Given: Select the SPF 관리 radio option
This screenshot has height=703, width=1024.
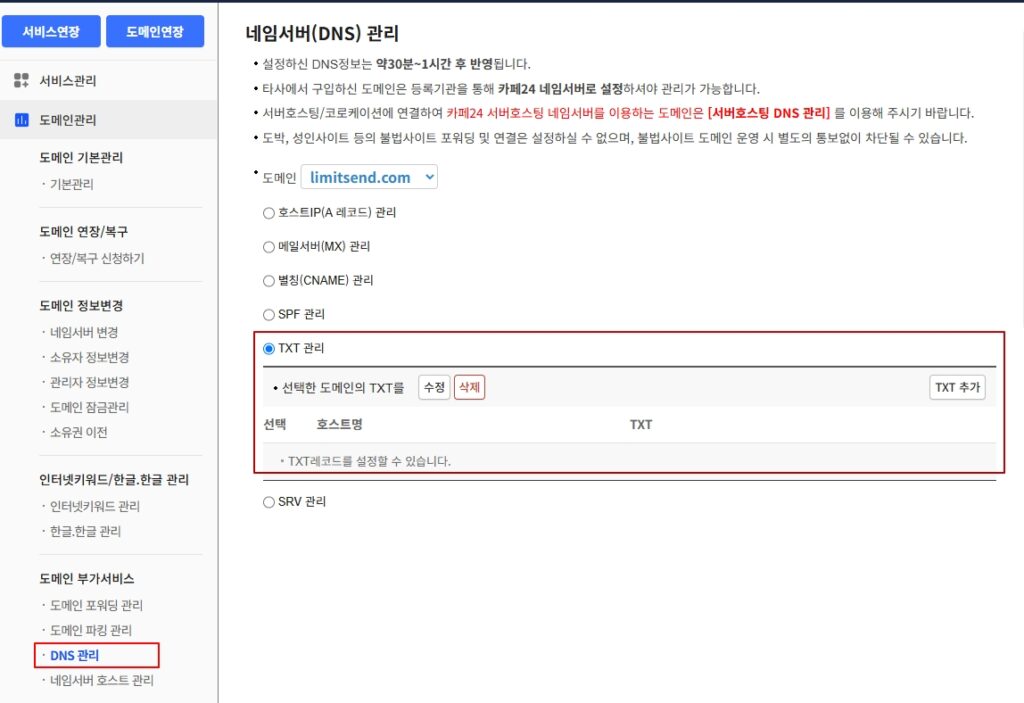Looking at the screenshot, I should click(x=268, y=315).
